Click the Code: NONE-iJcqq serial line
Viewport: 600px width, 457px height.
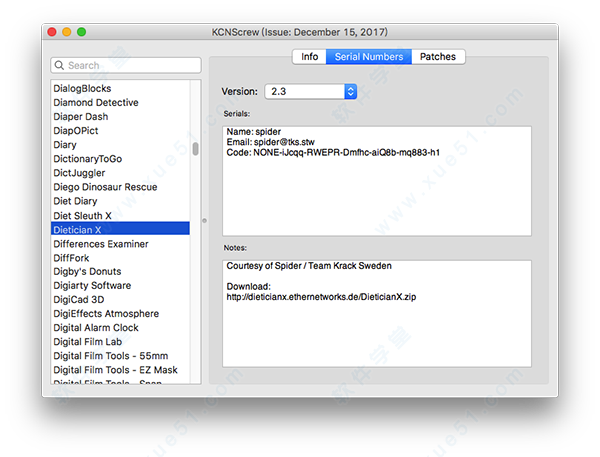click(x=333, y=153)
